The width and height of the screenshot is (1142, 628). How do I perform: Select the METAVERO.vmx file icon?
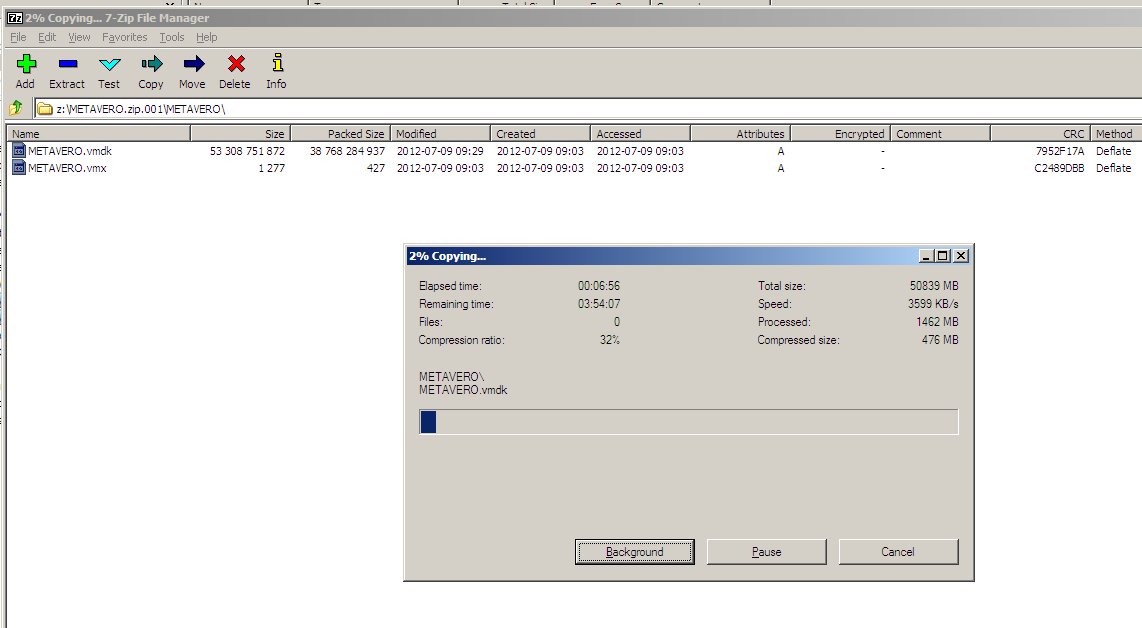(19, 168)
